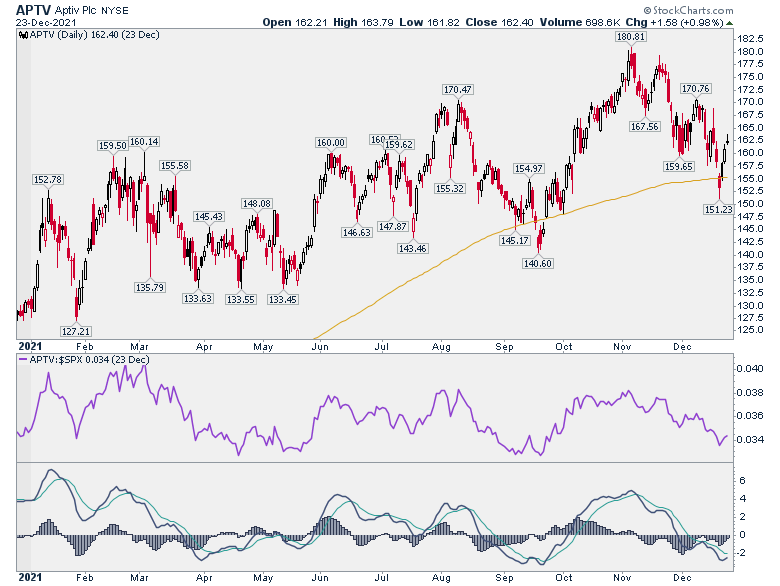
Task: Click the NYSE exchange label
Action: pos(115,10)
